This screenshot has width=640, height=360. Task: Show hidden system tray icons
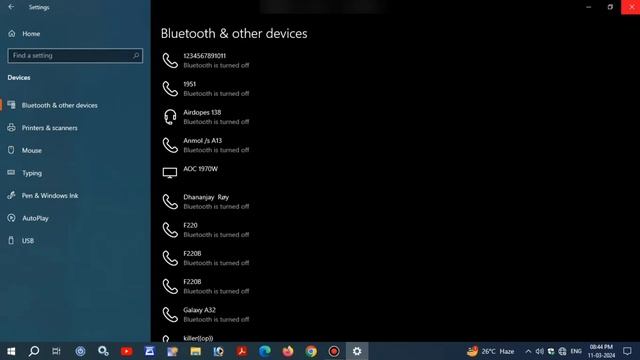click(528, 351)
